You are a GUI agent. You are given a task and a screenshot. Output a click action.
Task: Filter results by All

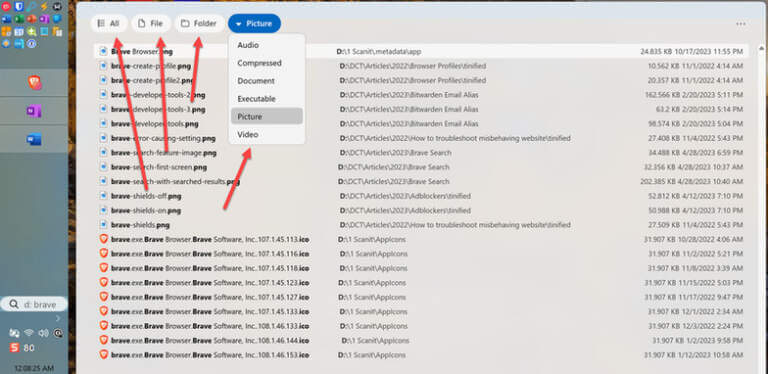point(109,23)
